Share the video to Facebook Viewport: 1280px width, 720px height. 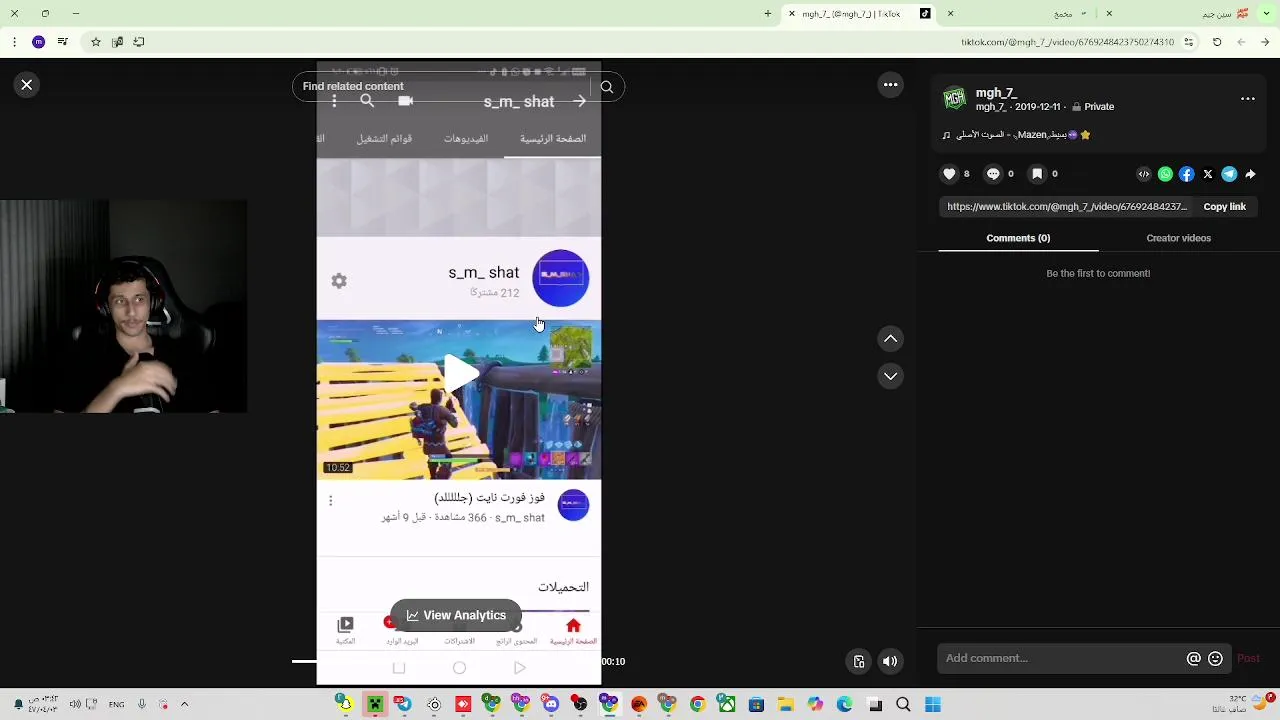tap(1187, 174)
